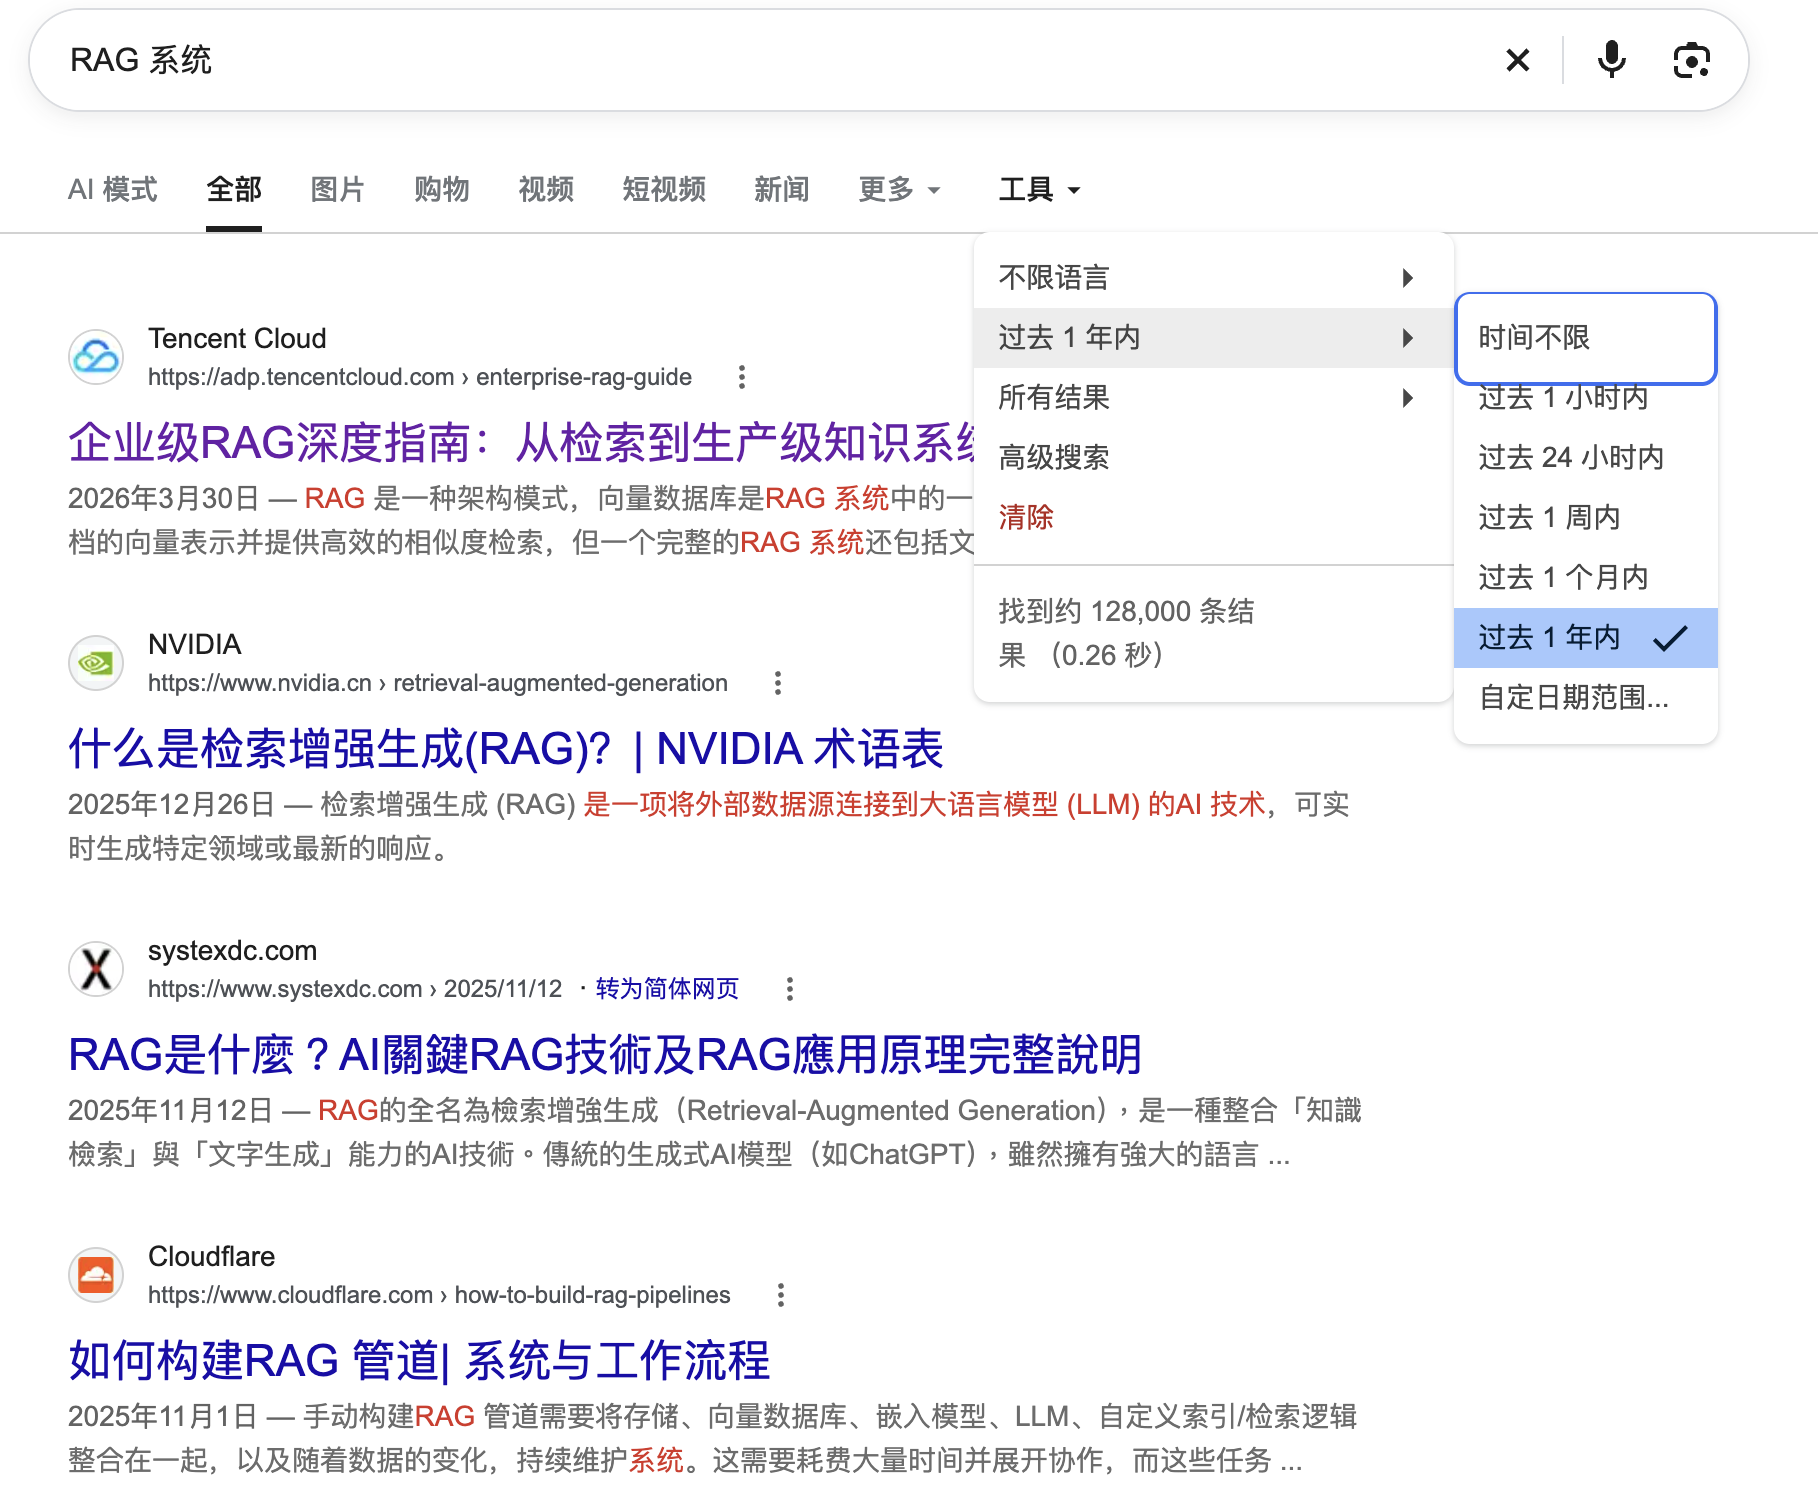The height and width of the screenshot is (1506, 1818).
Task: Open the 企业级RAG深度指南 result link
Action: click(x=521, y=442)
